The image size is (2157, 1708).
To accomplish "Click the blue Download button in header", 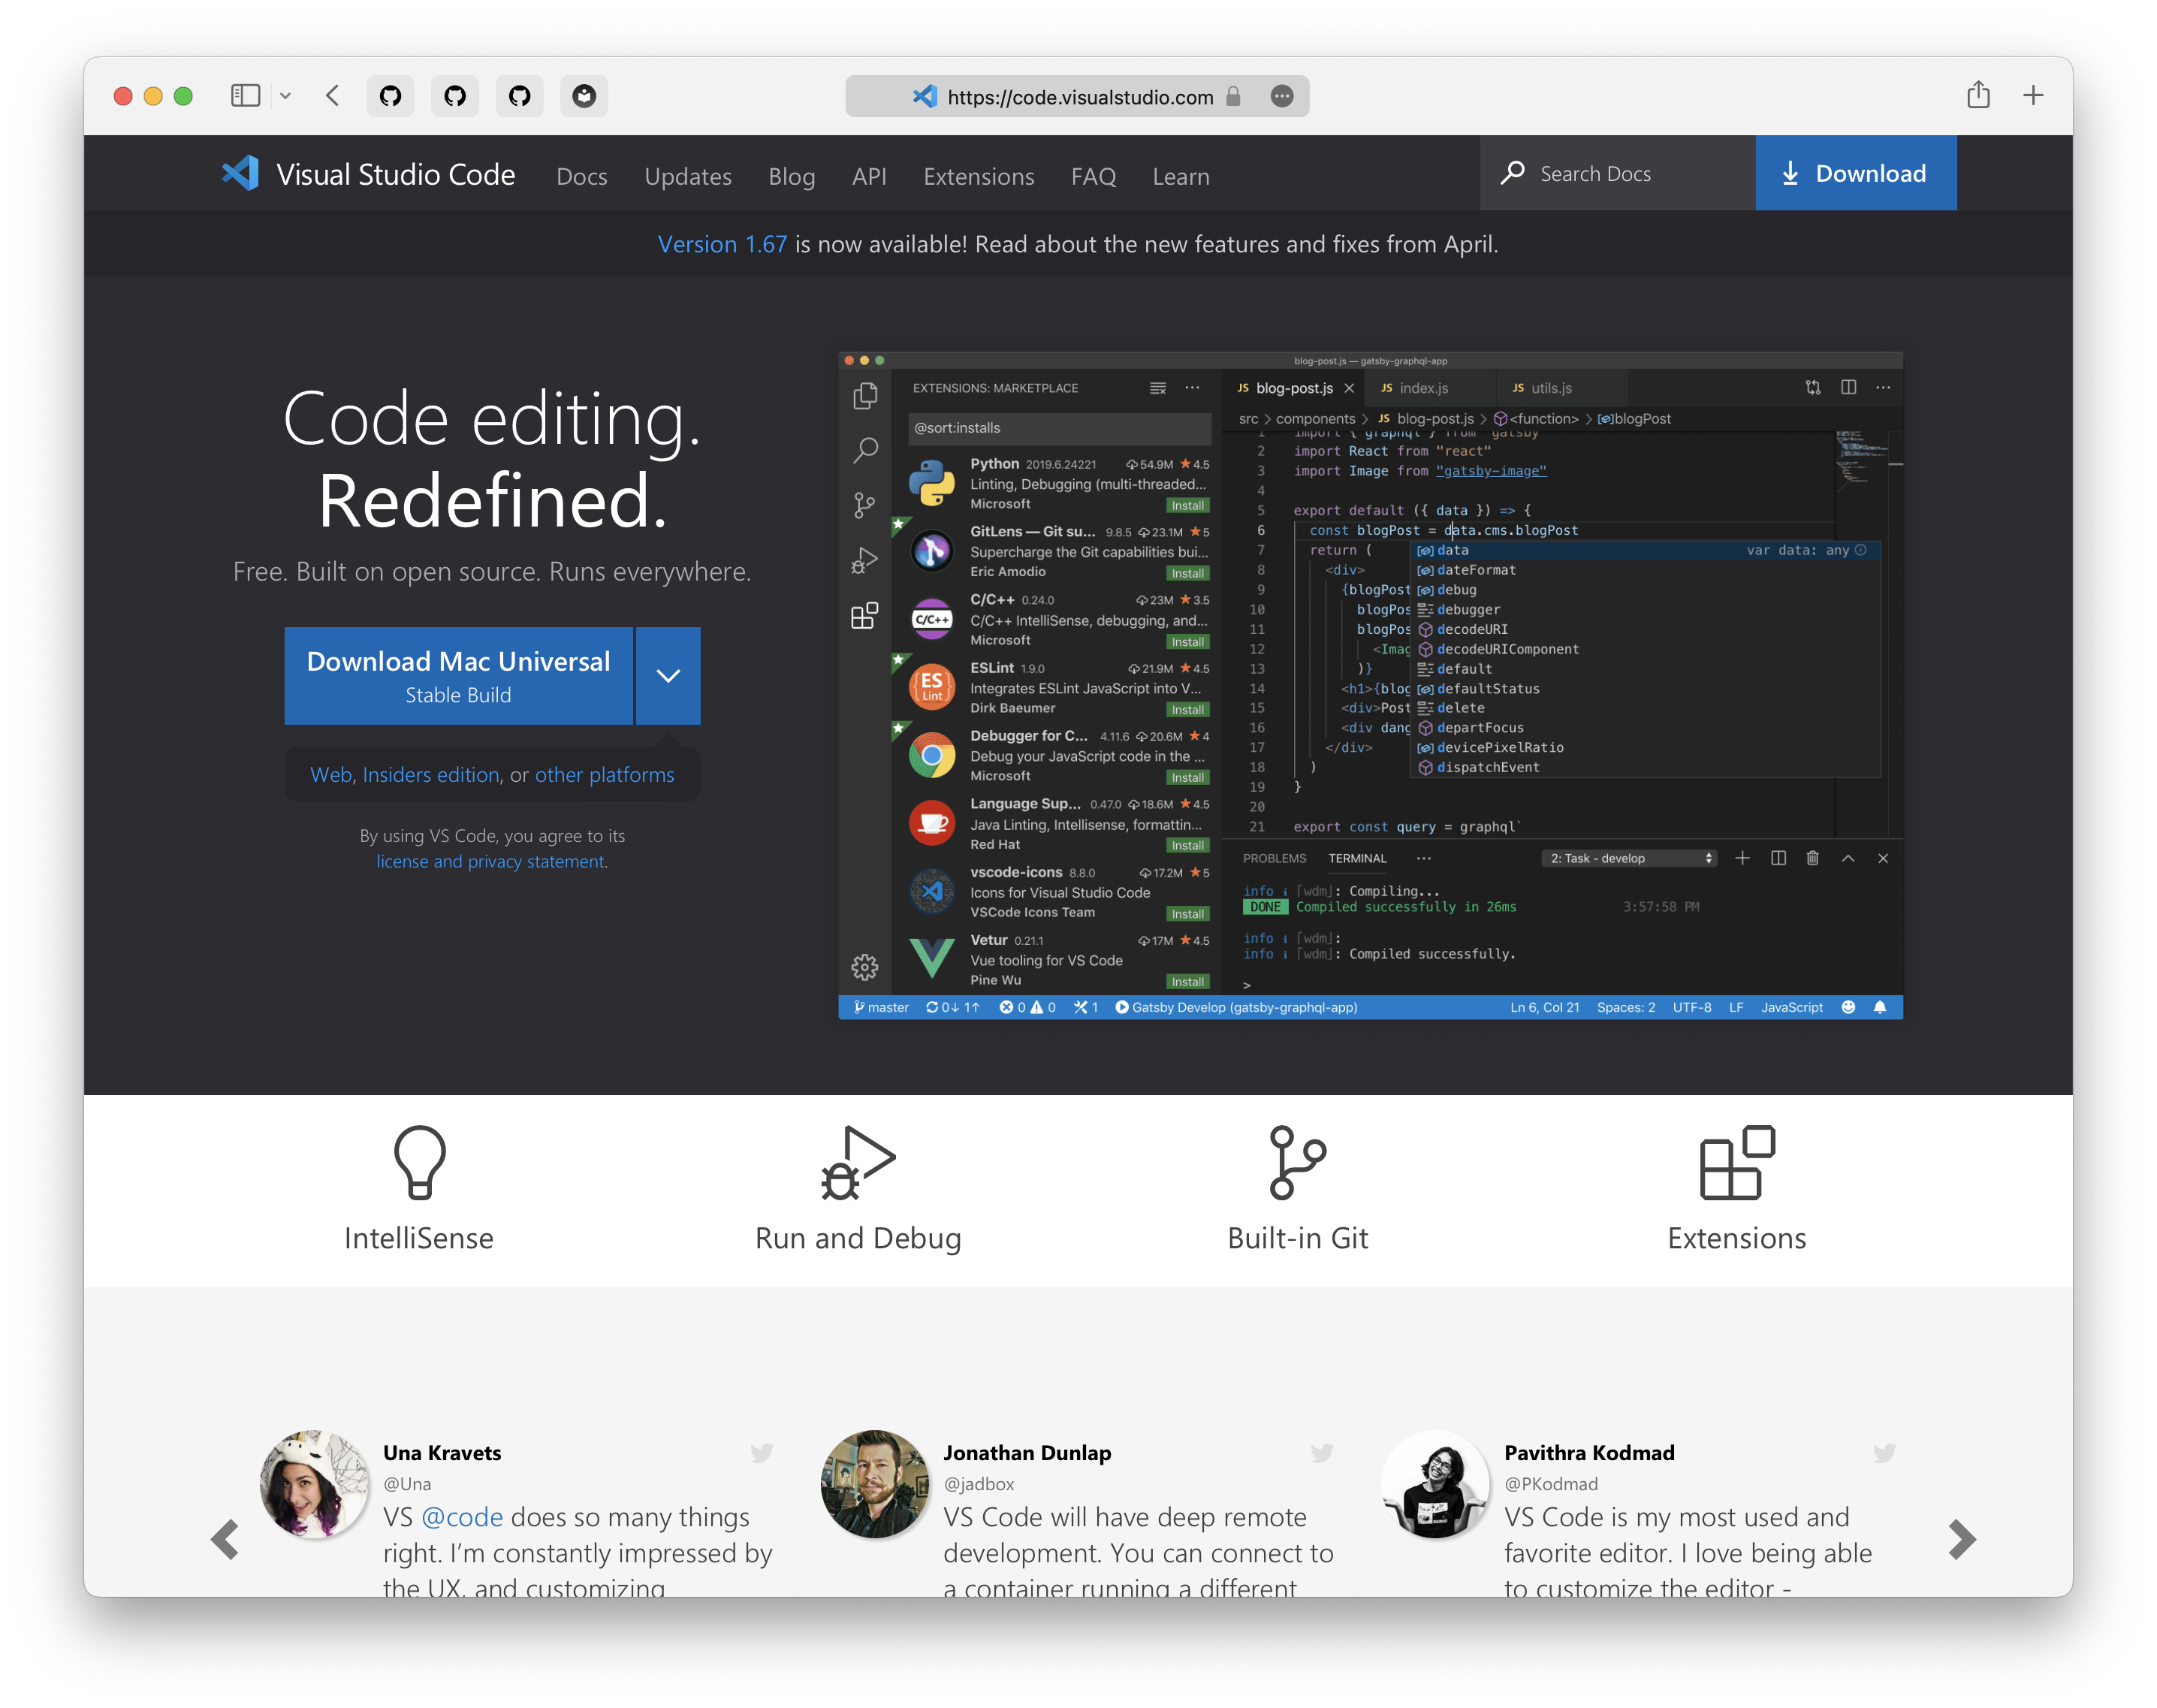I will pos(1855,173).
